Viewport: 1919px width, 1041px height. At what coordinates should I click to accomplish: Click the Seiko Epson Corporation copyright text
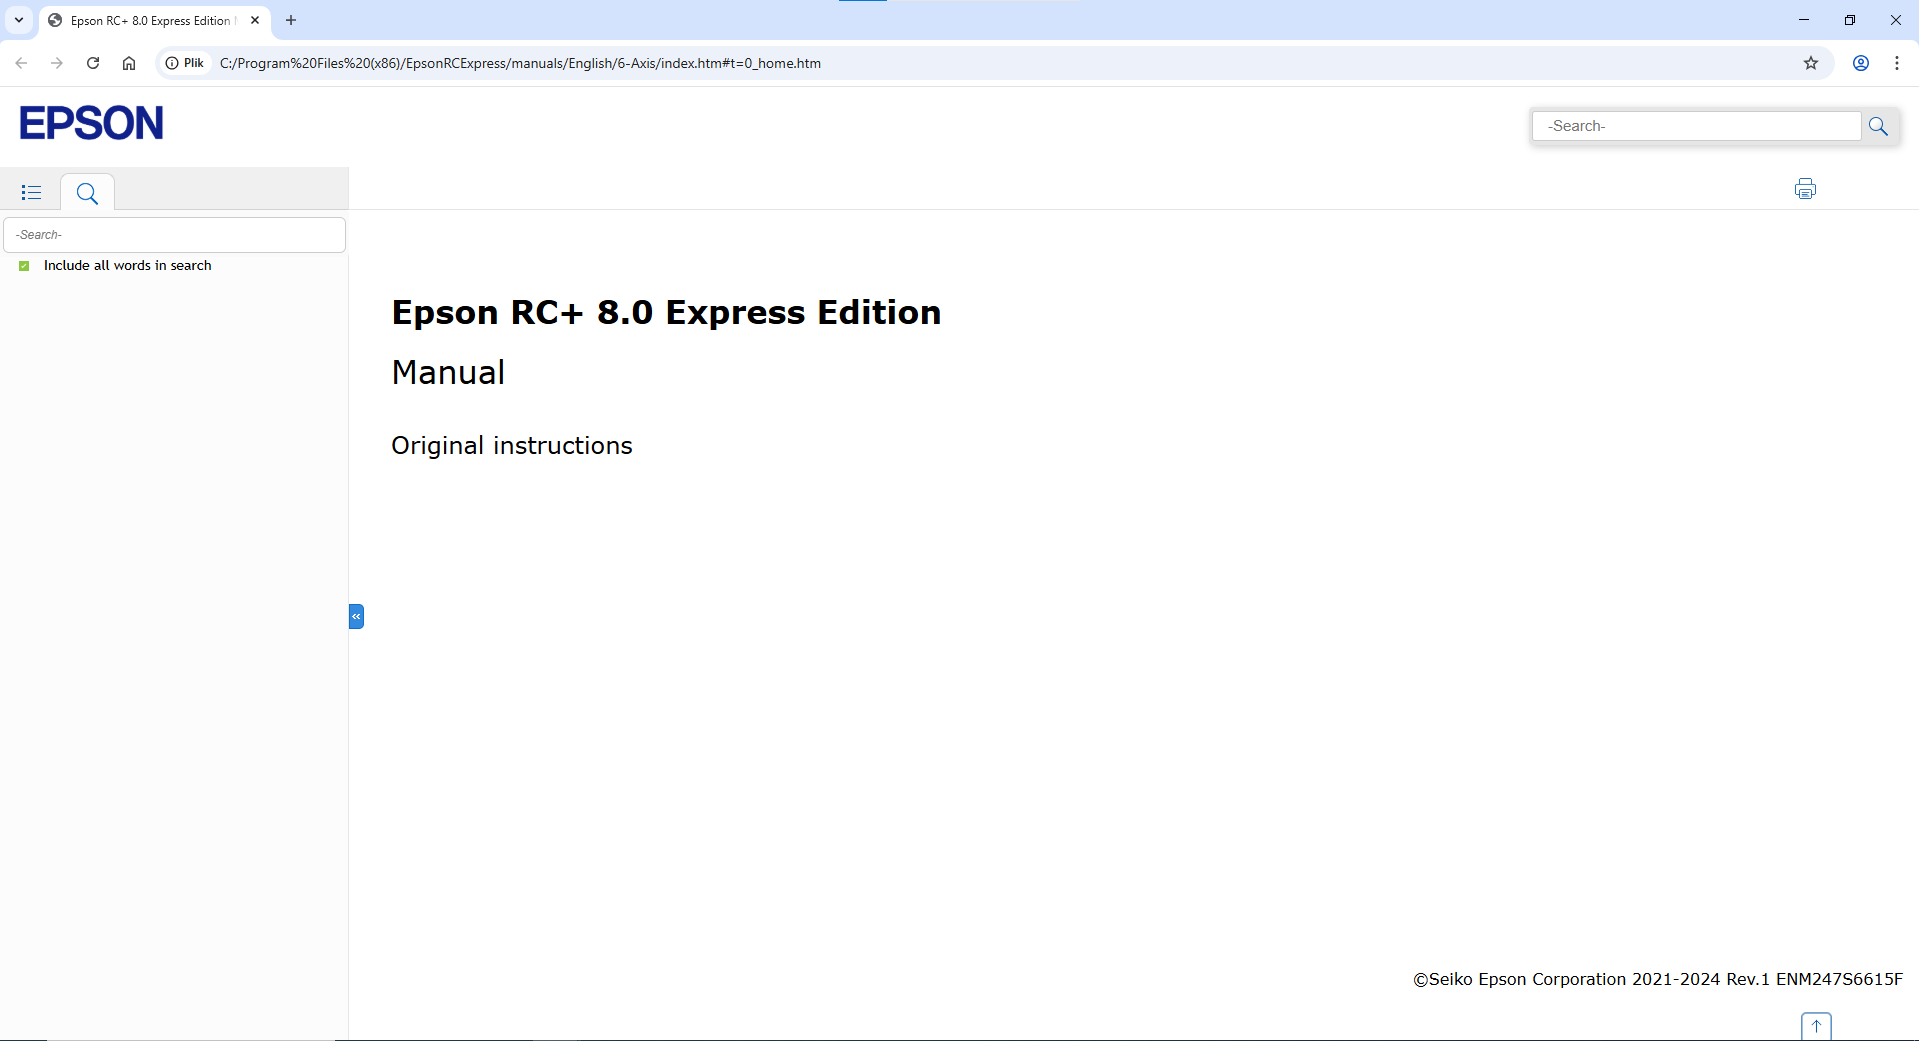click(1658, 979)
